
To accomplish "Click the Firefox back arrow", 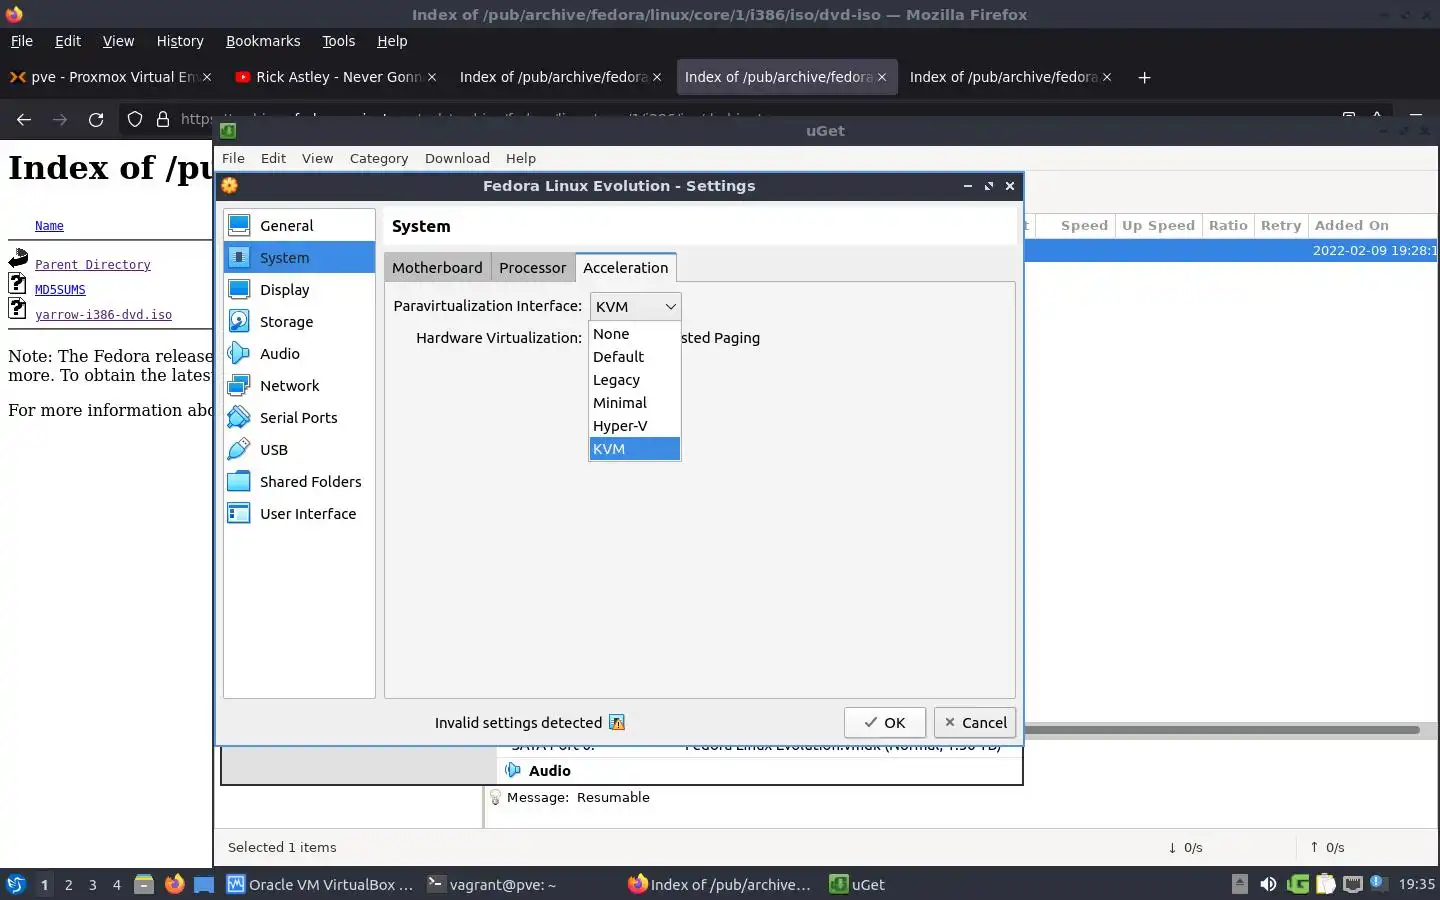I will click(24, 120).
